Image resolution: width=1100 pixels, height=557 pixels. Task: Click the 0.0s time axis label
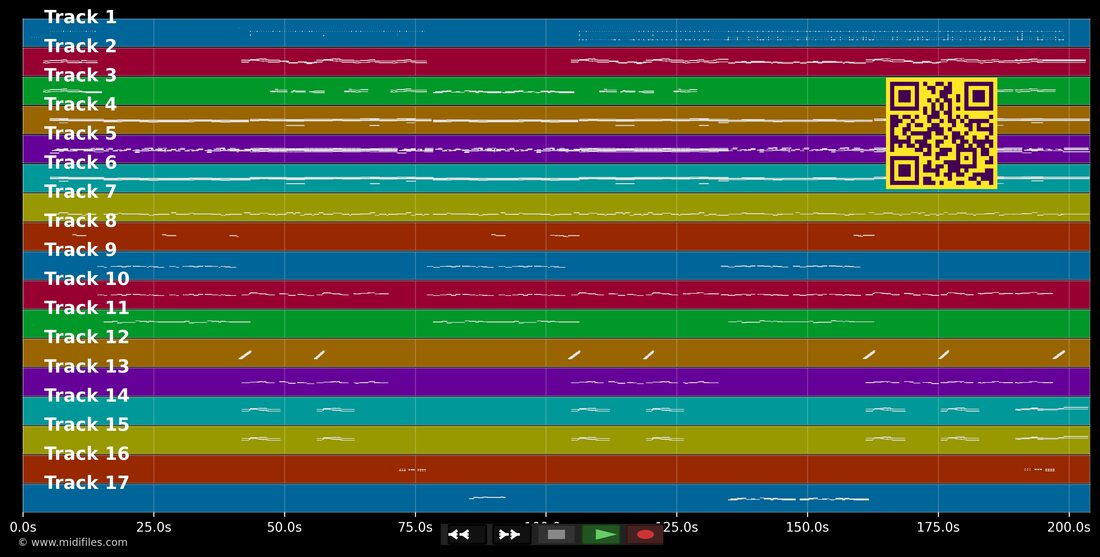point(23,526)
